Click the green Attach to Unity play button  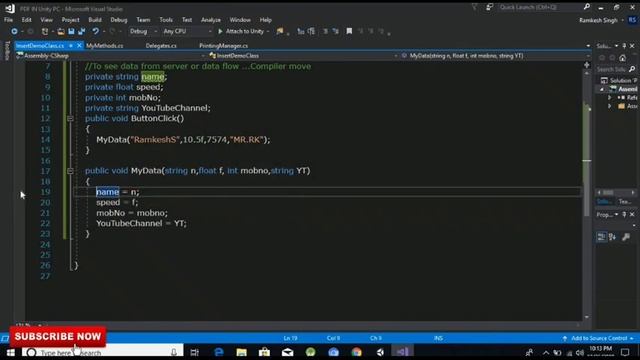tap(220, 31)
